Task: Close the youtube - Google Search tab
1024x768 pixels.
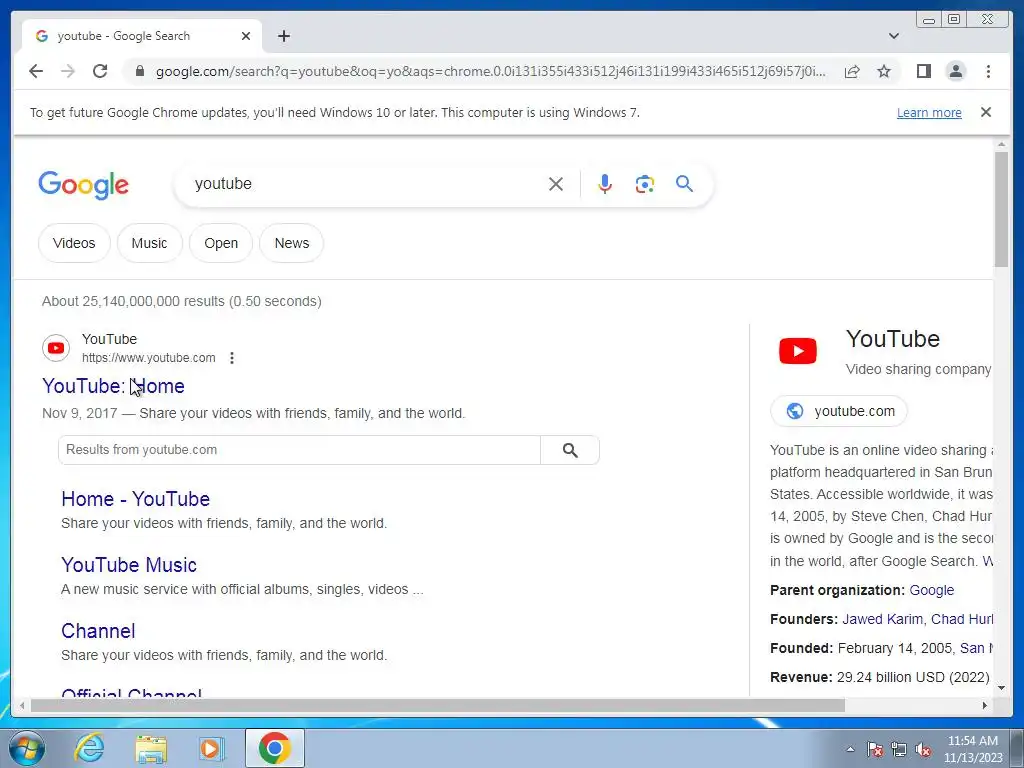Action: click(x=246, y=36)
